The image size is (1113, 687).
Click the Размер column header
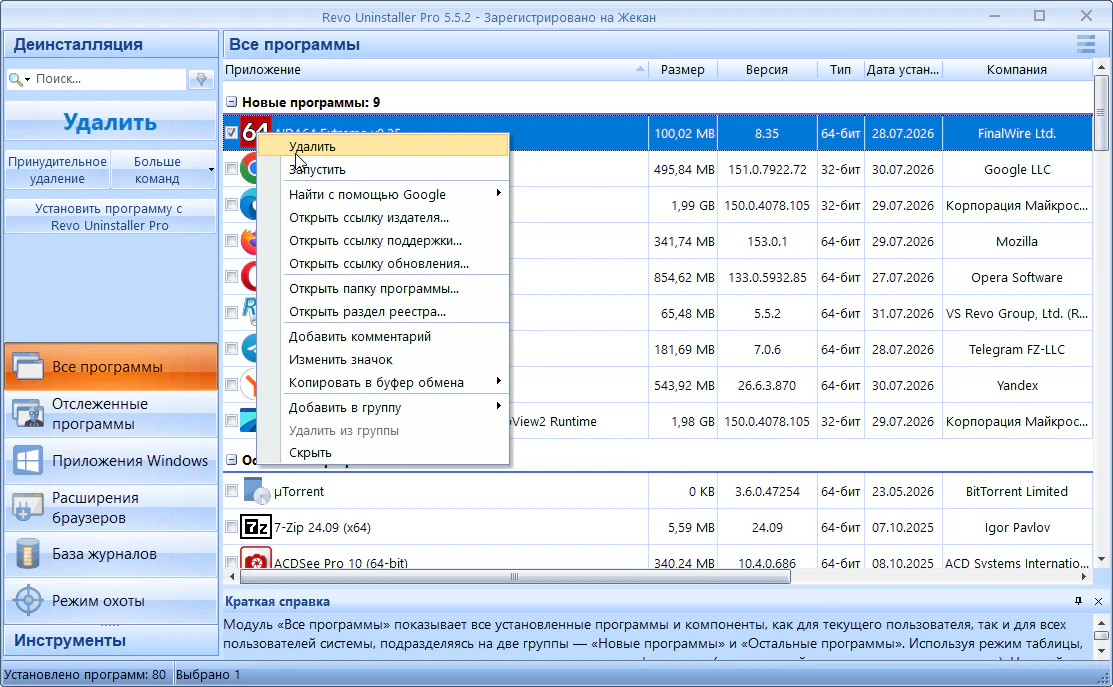tap(683, 70)
